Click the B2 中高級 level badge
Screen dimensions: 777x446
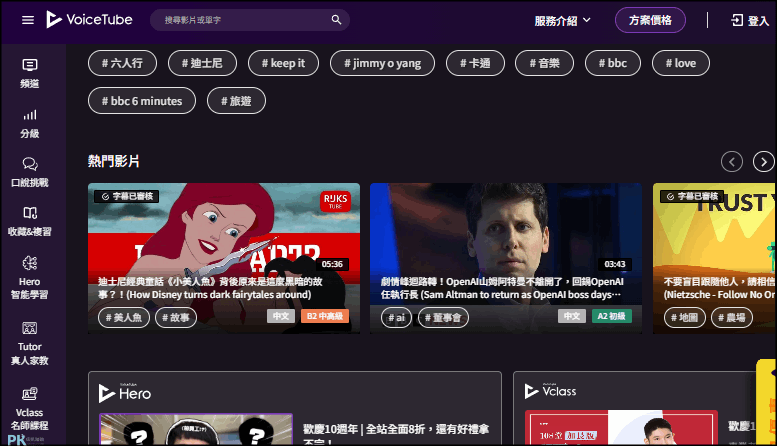tap(325, 316)
